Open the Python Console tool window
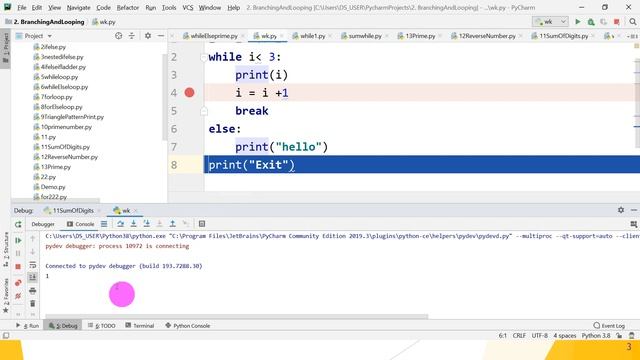The height and width of the screenshot is (360, 640). point(188,326)
